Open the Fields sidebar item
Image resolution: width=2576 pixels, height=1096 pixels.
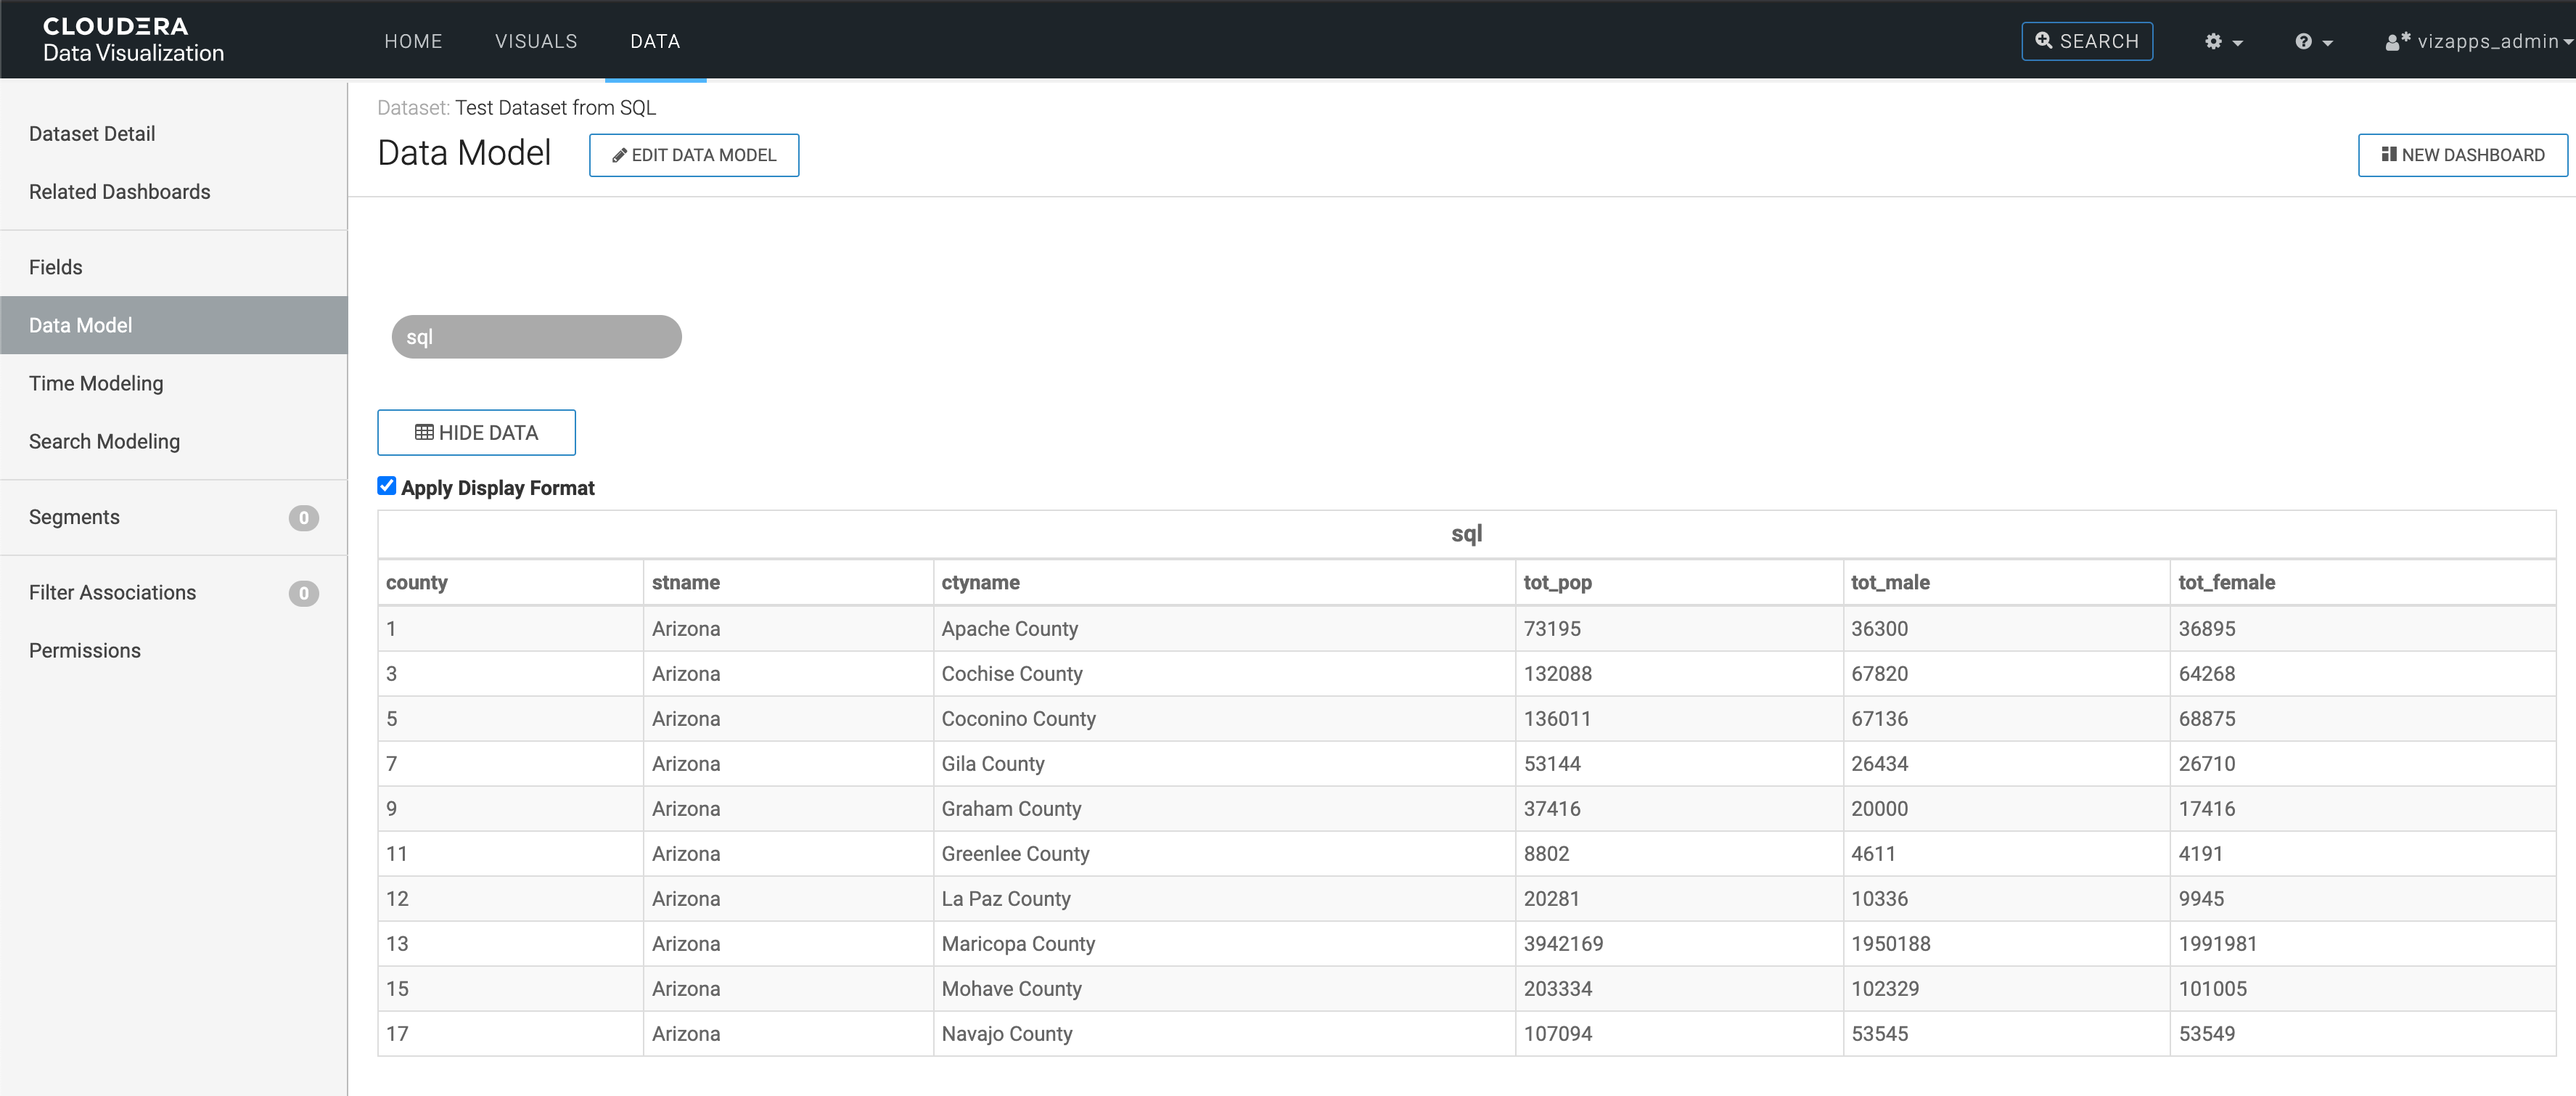pyautogui.click(x=56, y=267)
